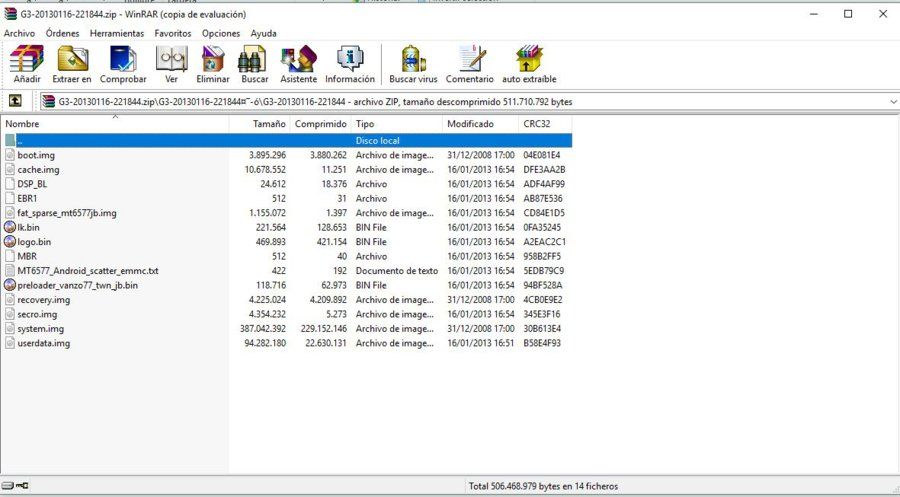Sort by Tipo column header
This screenshot has height=497, width=900.
point(397,124)
